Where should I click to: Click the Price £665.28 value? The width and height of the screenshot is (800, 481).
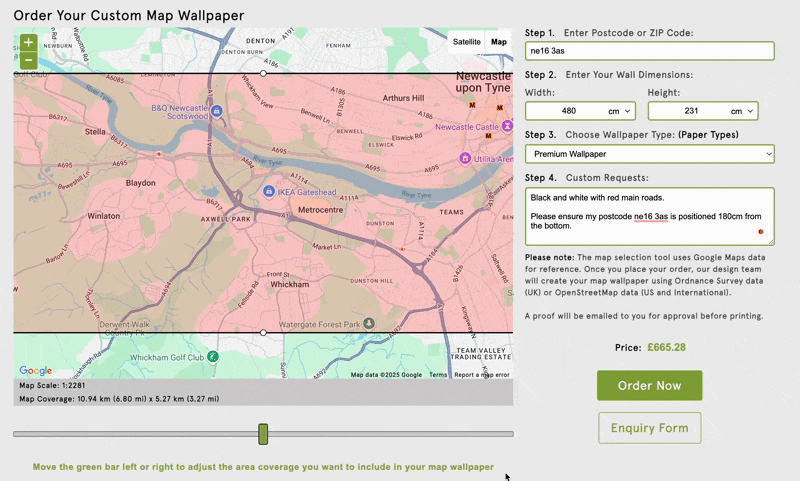666,347
